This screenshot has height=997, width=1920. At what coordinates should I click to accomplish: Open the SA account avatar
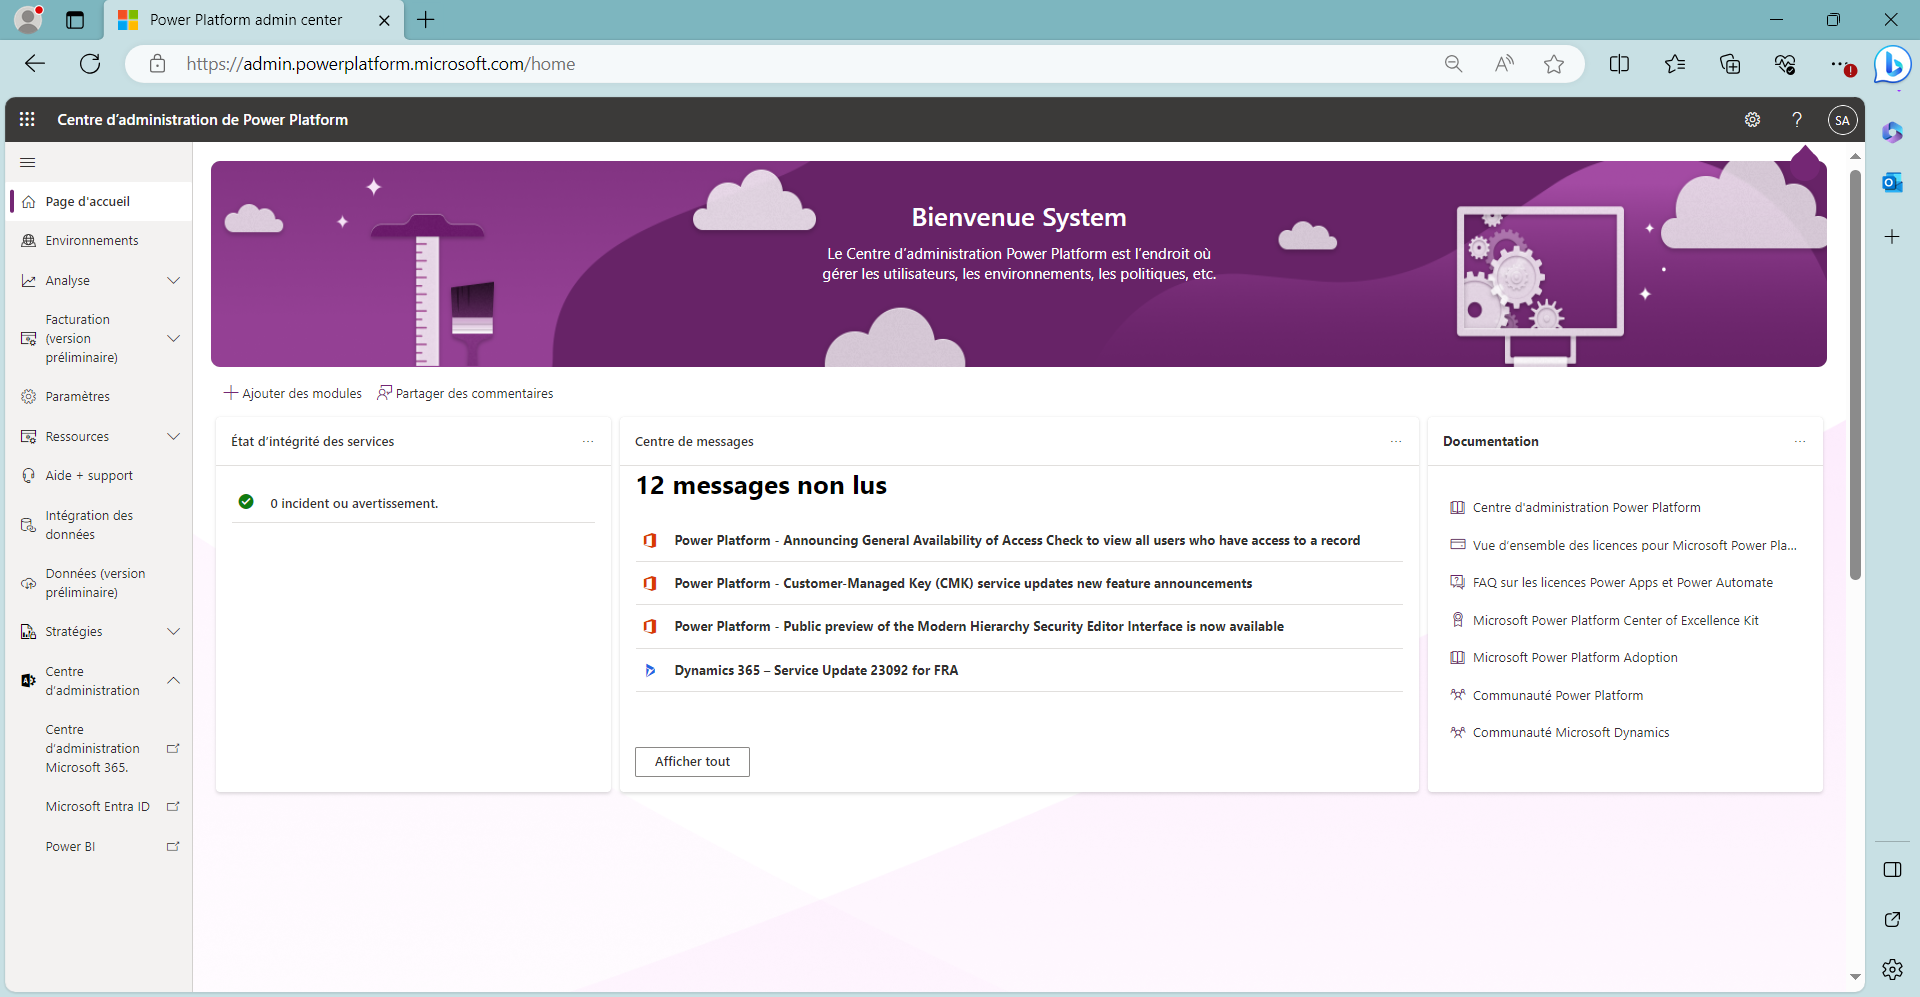(x=1842, y=120)
